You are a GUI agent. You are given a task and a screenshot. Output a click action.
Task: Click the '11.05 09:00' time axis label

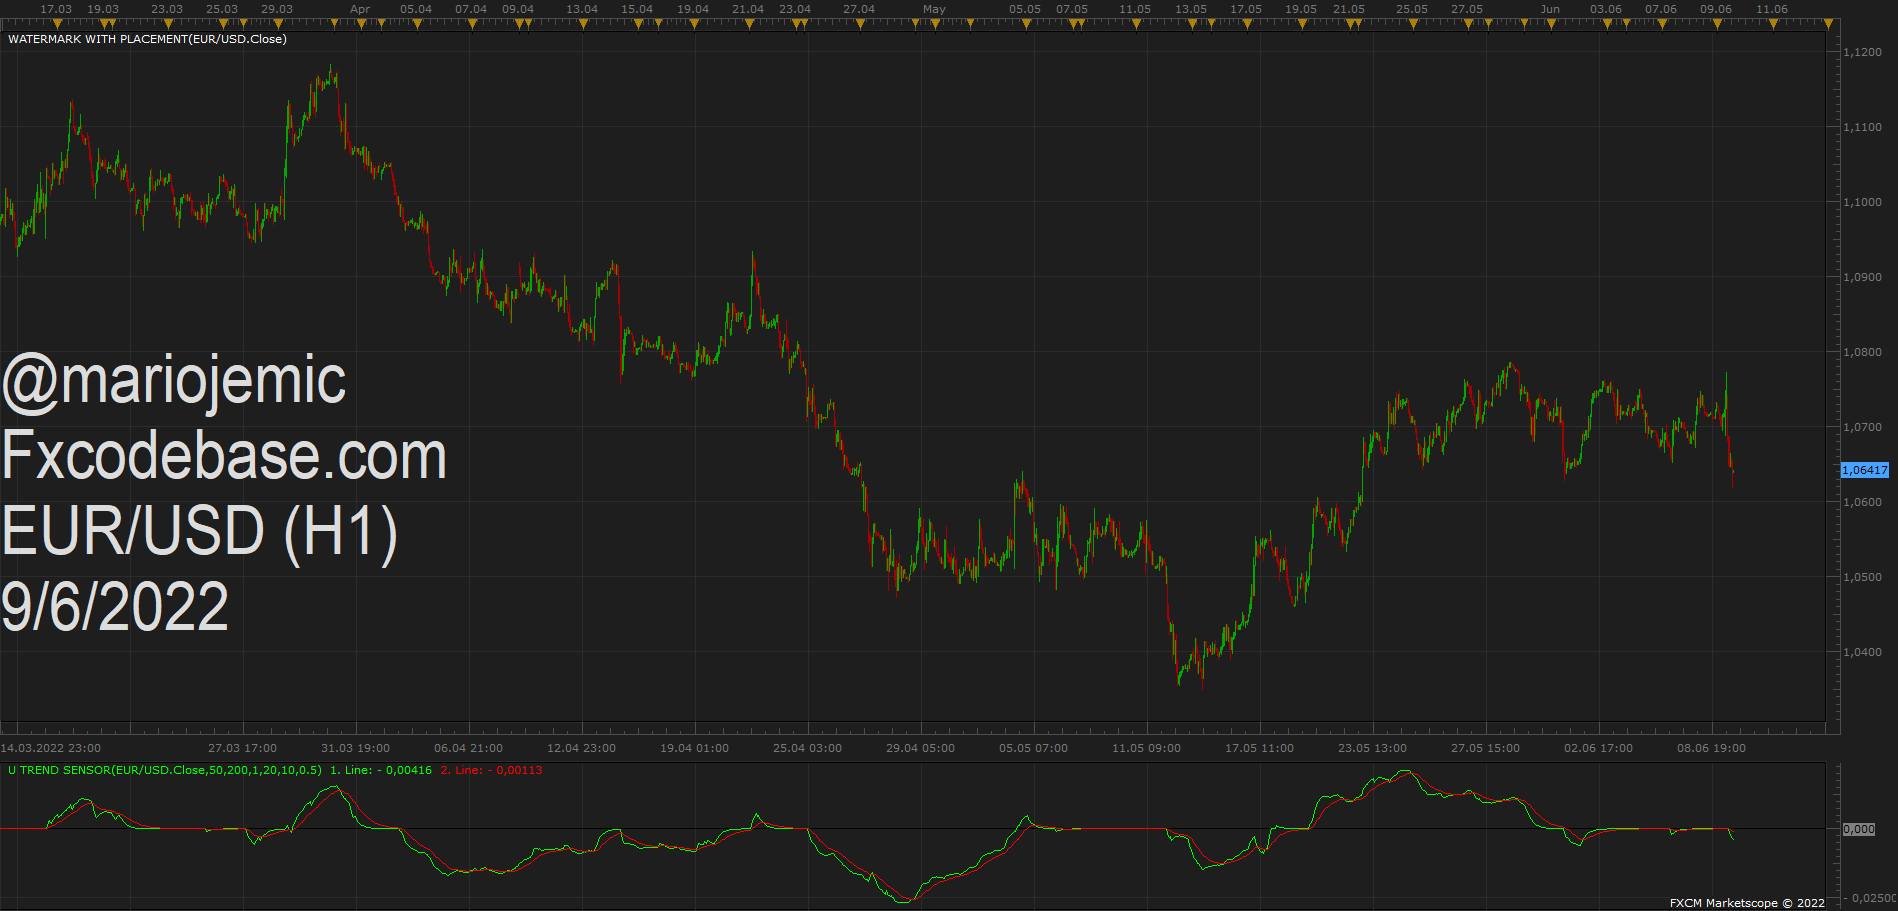click(x=1147, y=748)
